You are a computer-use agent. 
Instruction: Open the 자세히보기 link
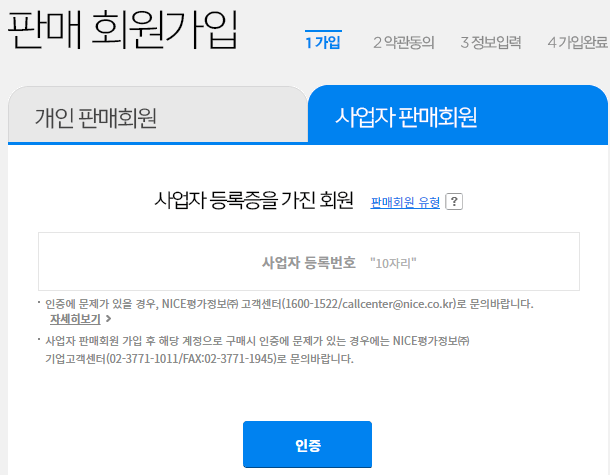tap(75, 319)
